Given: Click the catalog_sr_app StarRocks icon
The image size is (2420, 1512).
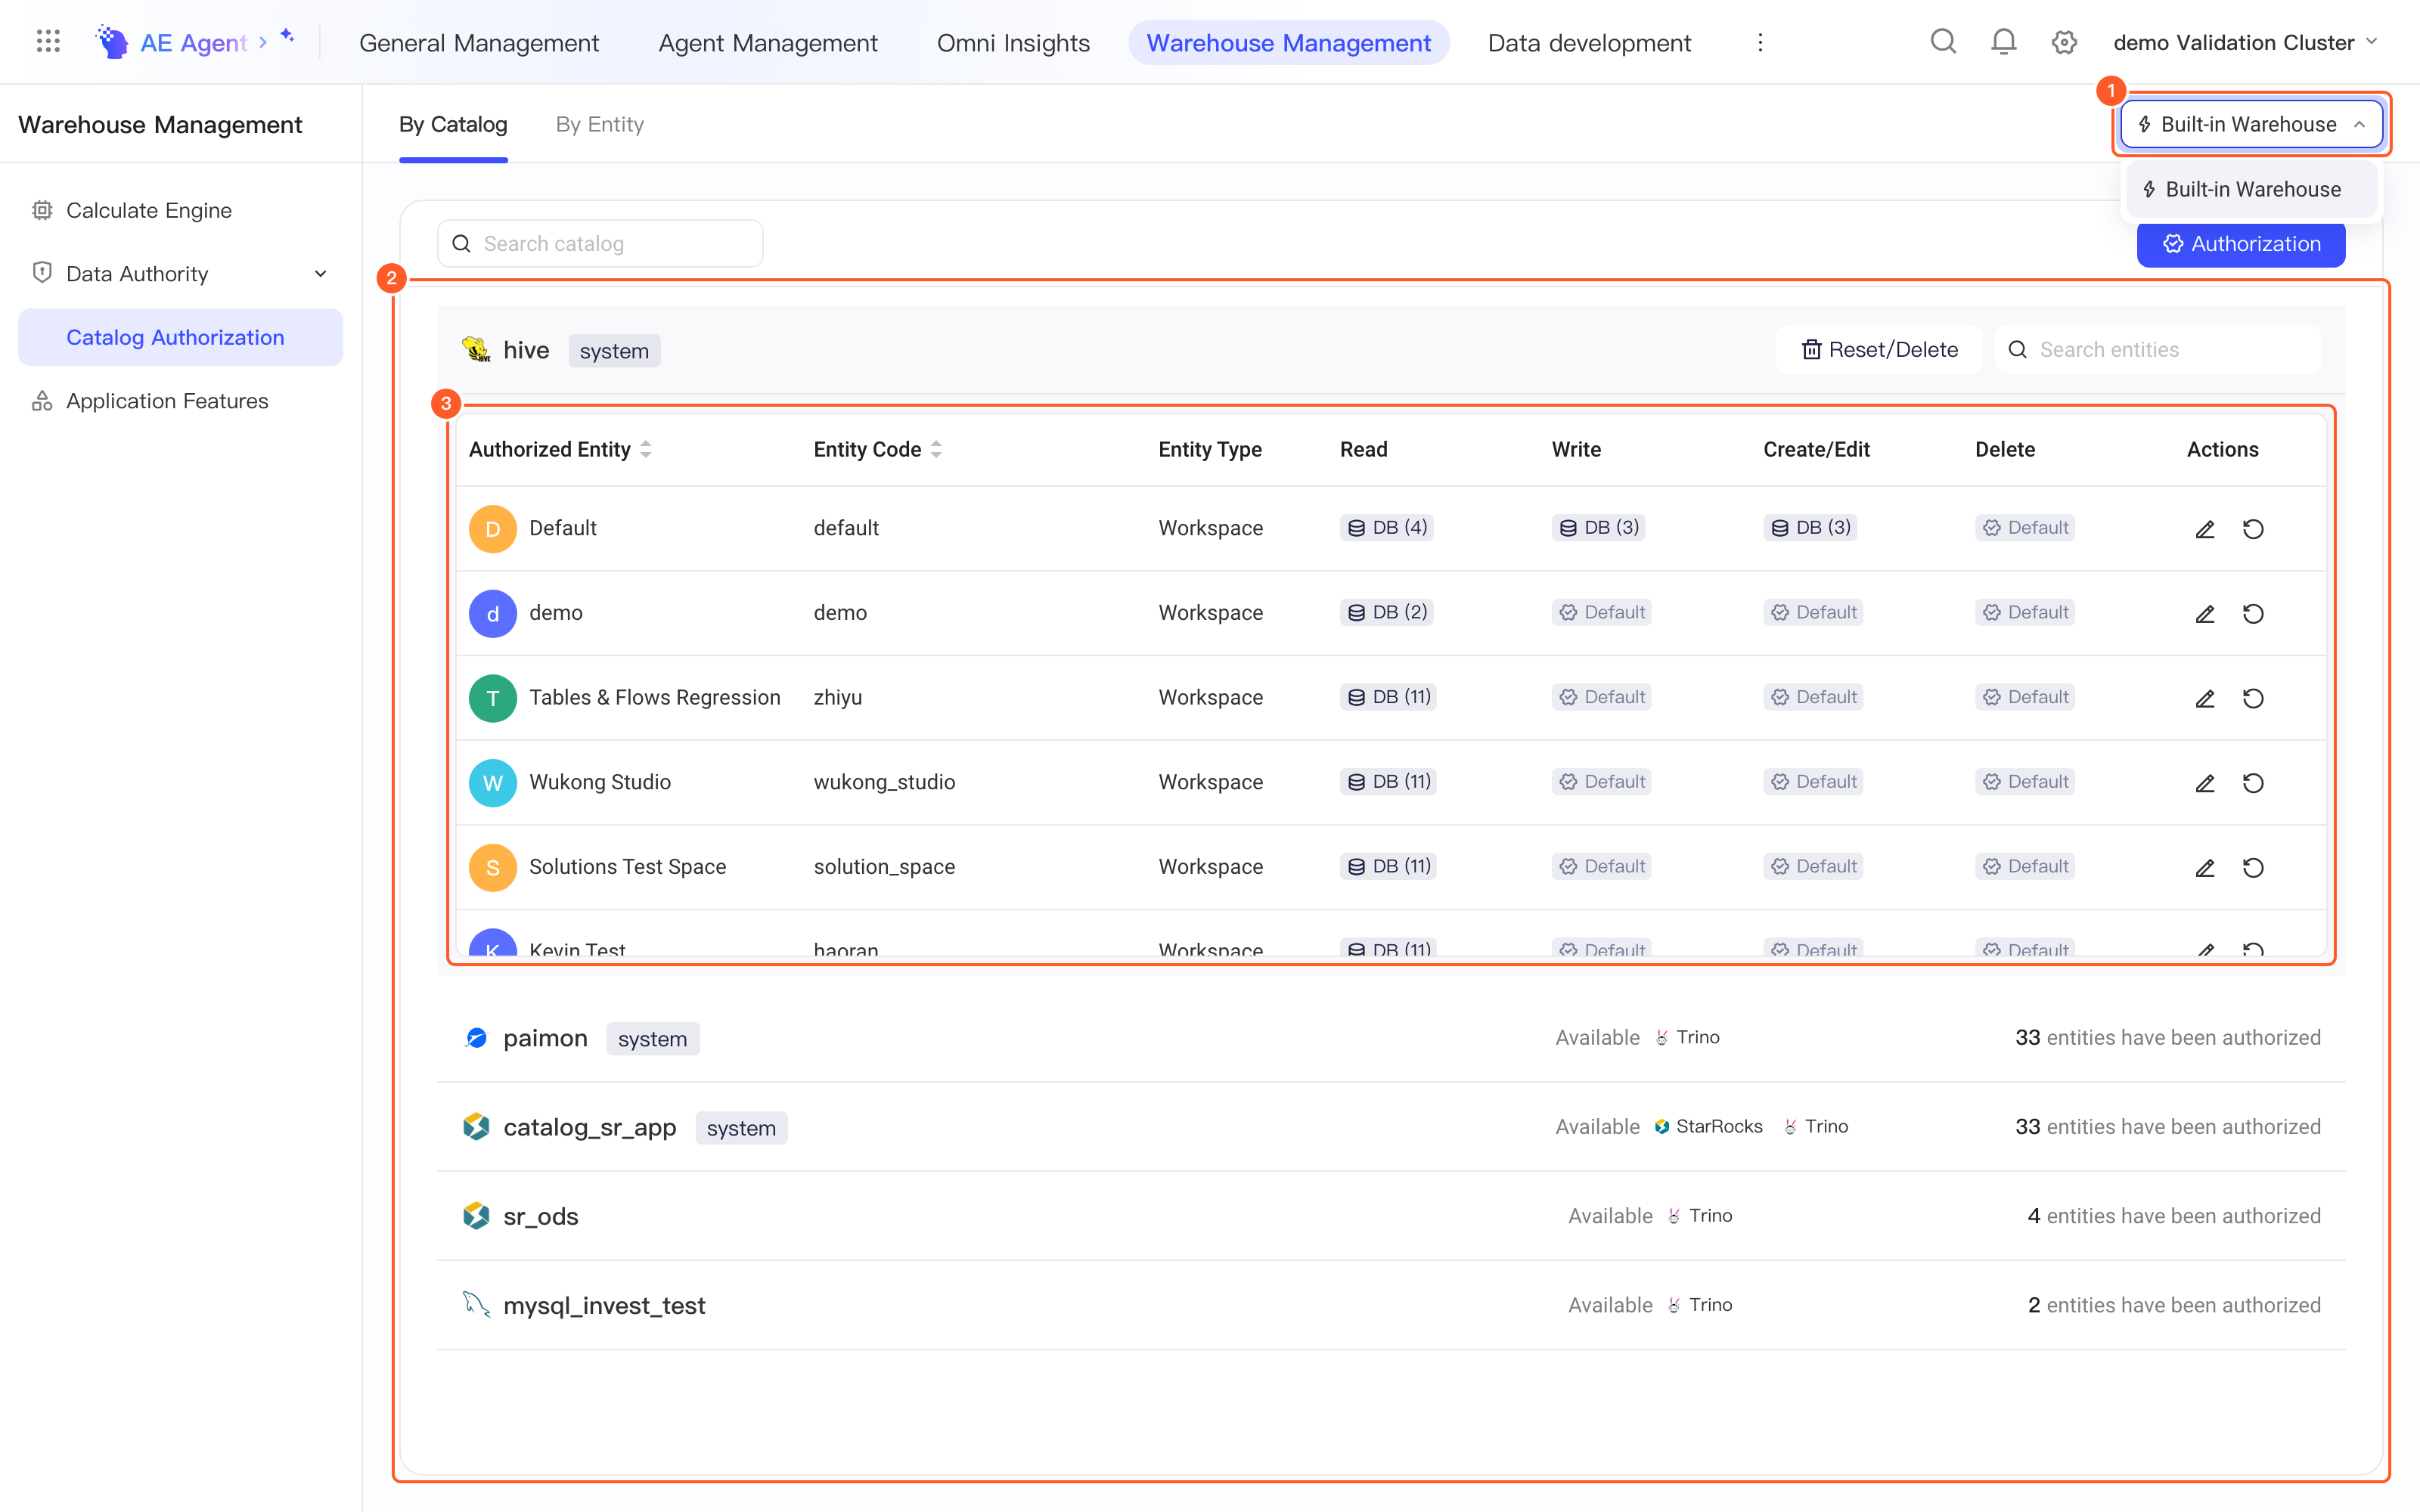Looking at the screenshot, I should click(x=476, y=1127).
